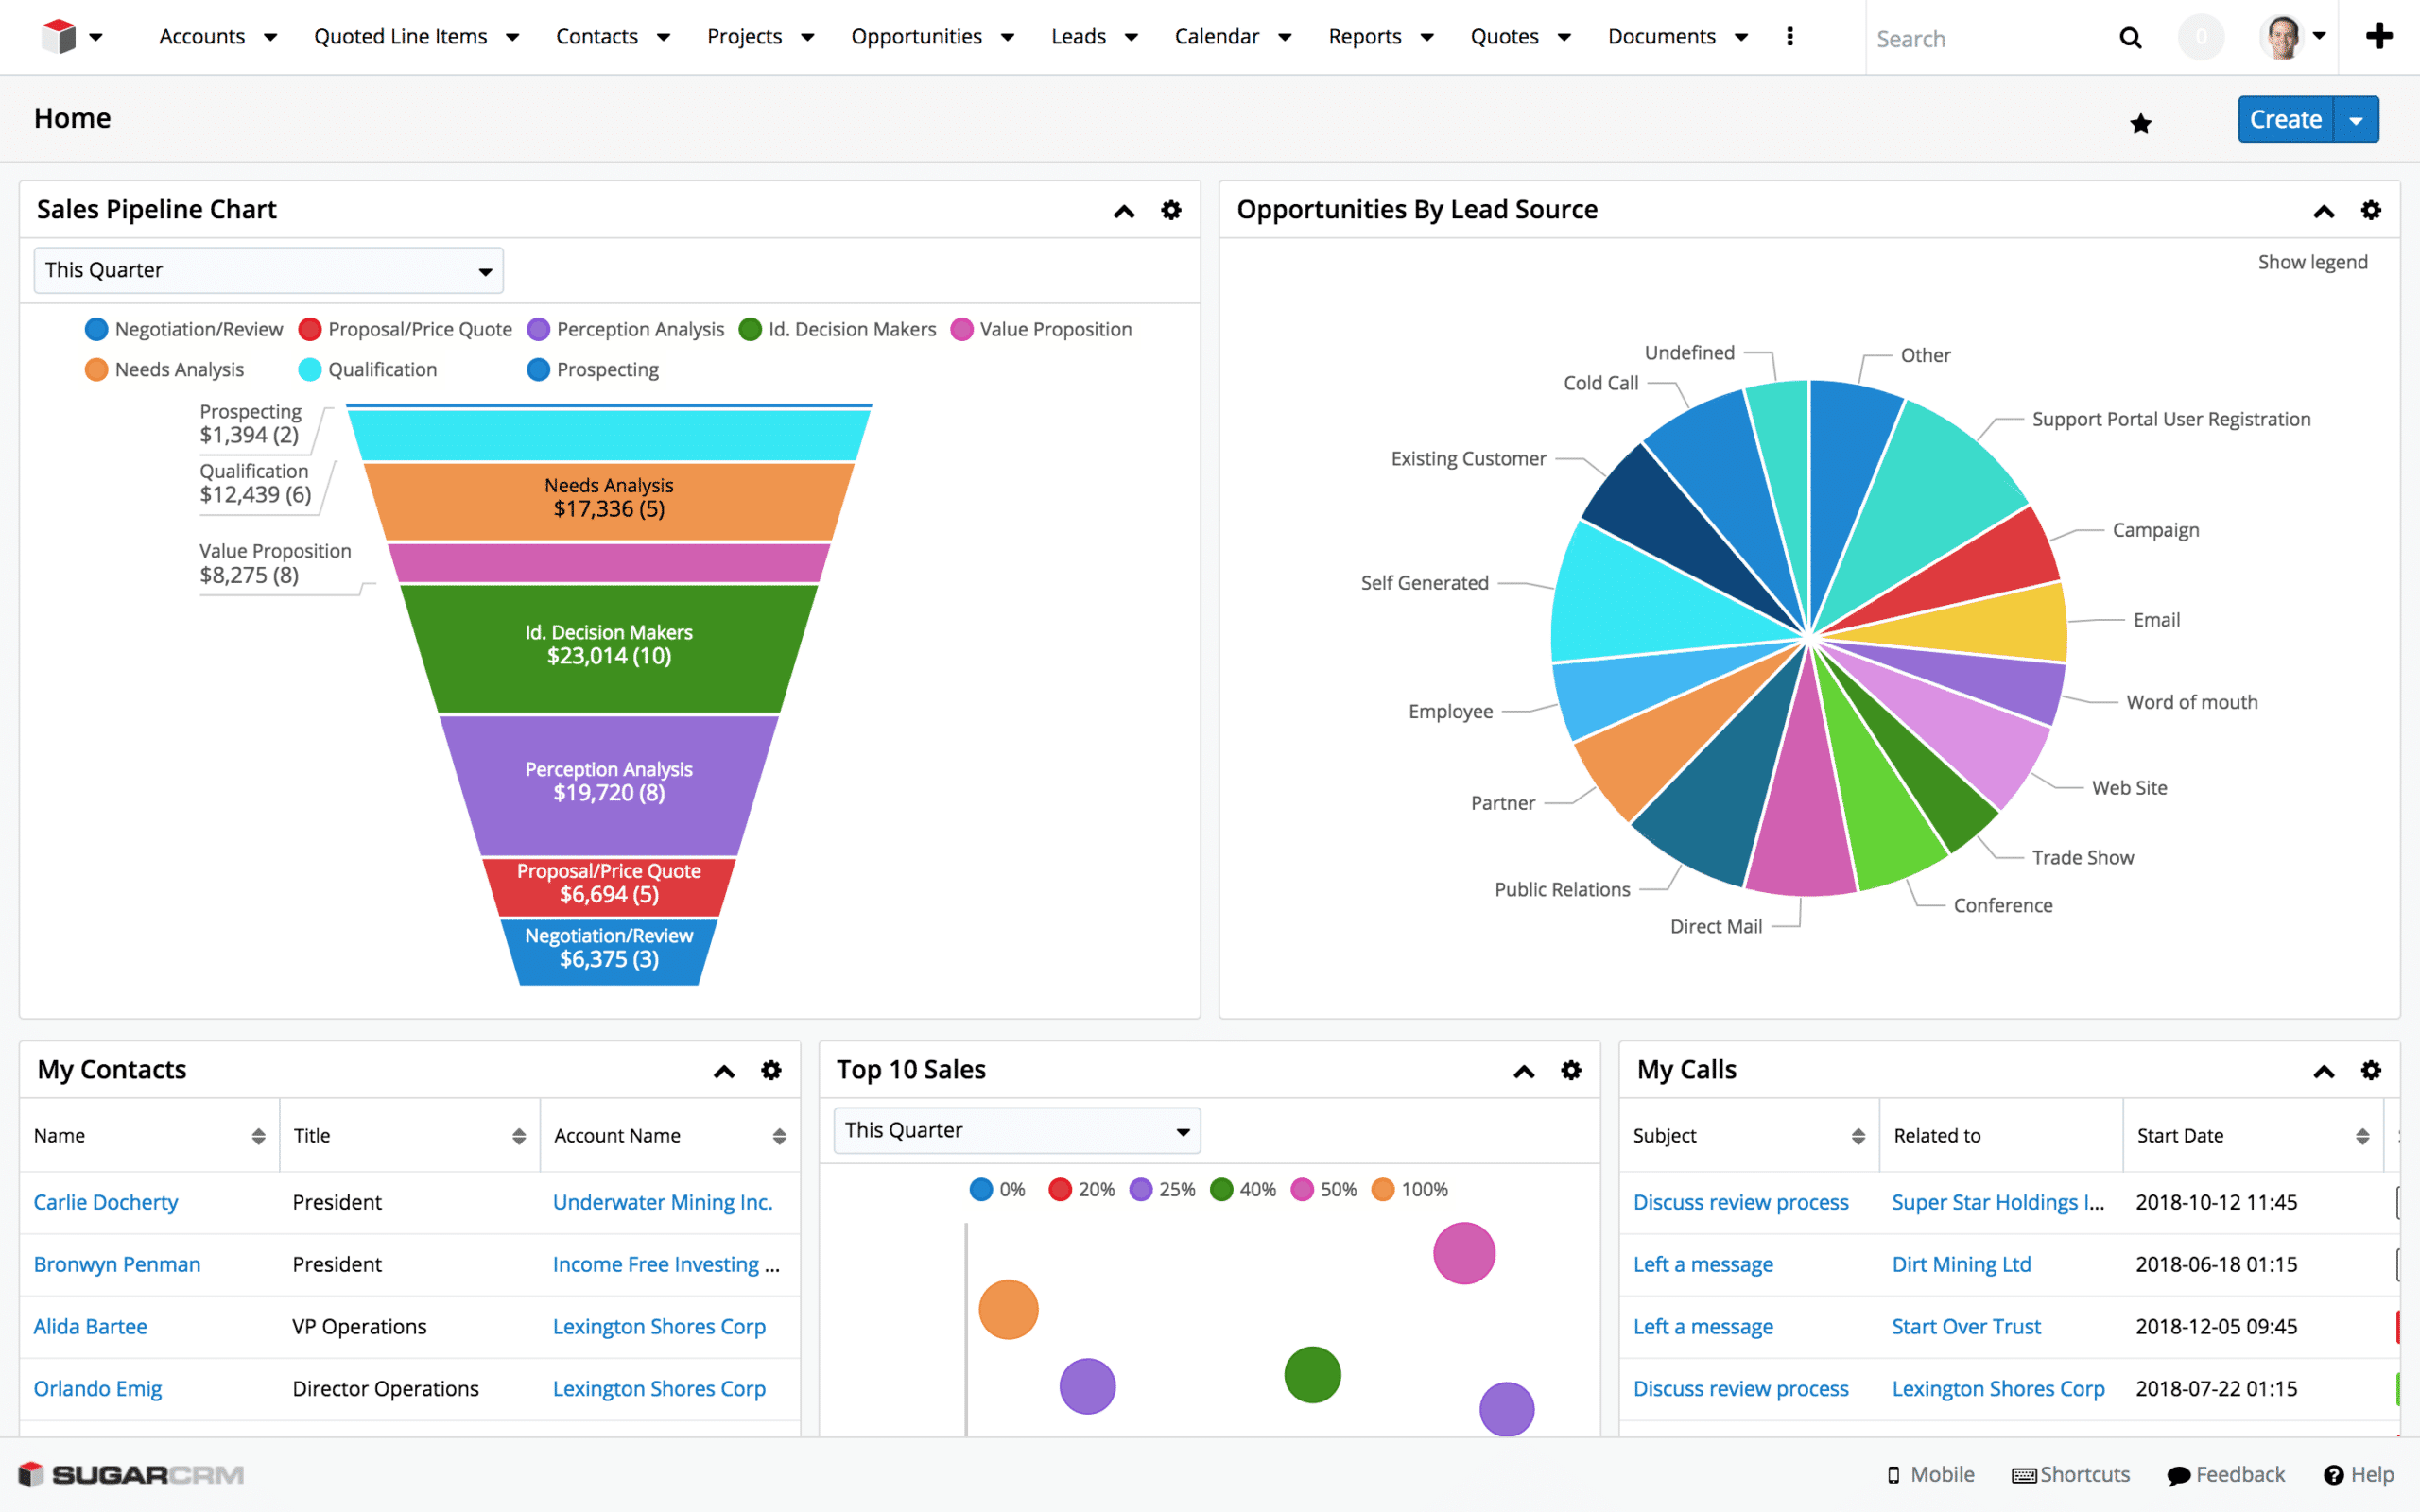Image resolution: width=2420 pixels, height=1512 pixels.
Task: Click the Carlie Docherty contact link
Action: (x=106, y=1200)
